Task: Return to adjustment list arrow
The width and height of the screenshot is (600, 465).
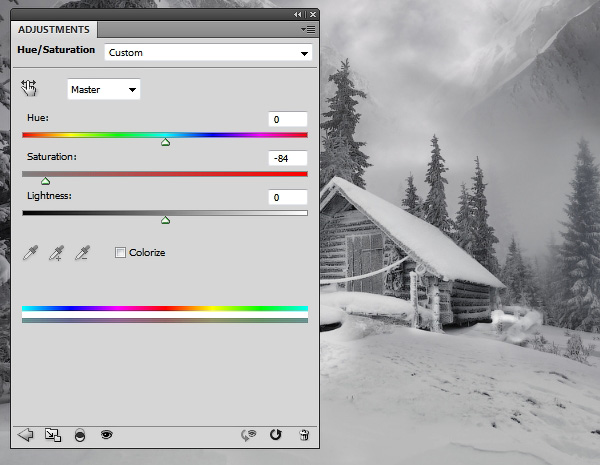Action: (26, 435)
